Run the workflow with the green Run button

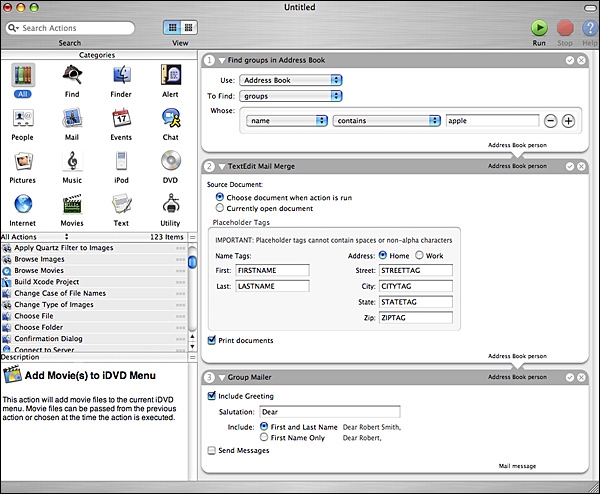click(539, 28)
